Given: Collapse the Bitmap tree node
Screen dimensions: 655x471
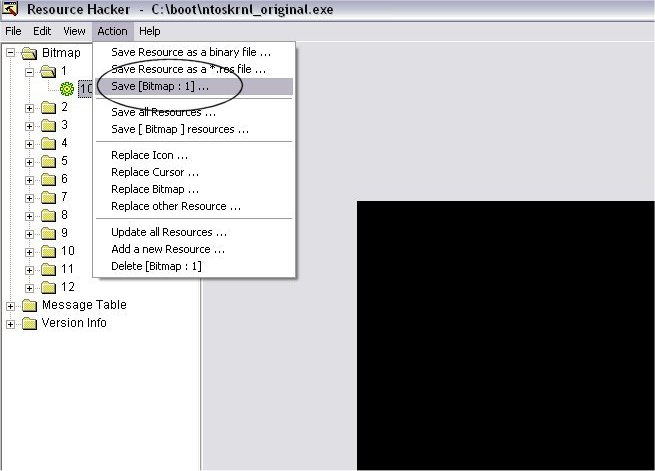Looking at the screenshot, I should pyautogui.click(x=10, y=53).
